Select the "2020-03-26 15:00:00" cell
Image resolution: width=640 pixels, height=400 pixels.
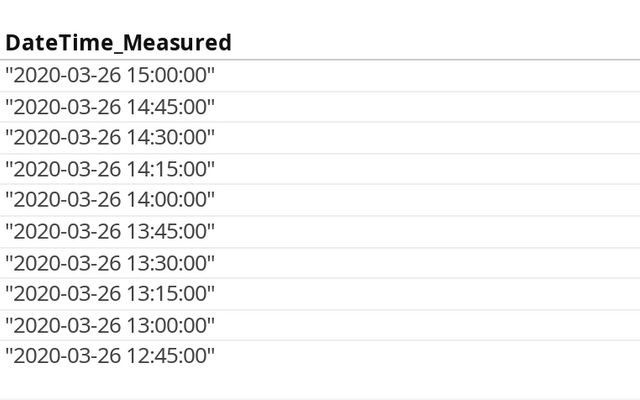110,75
